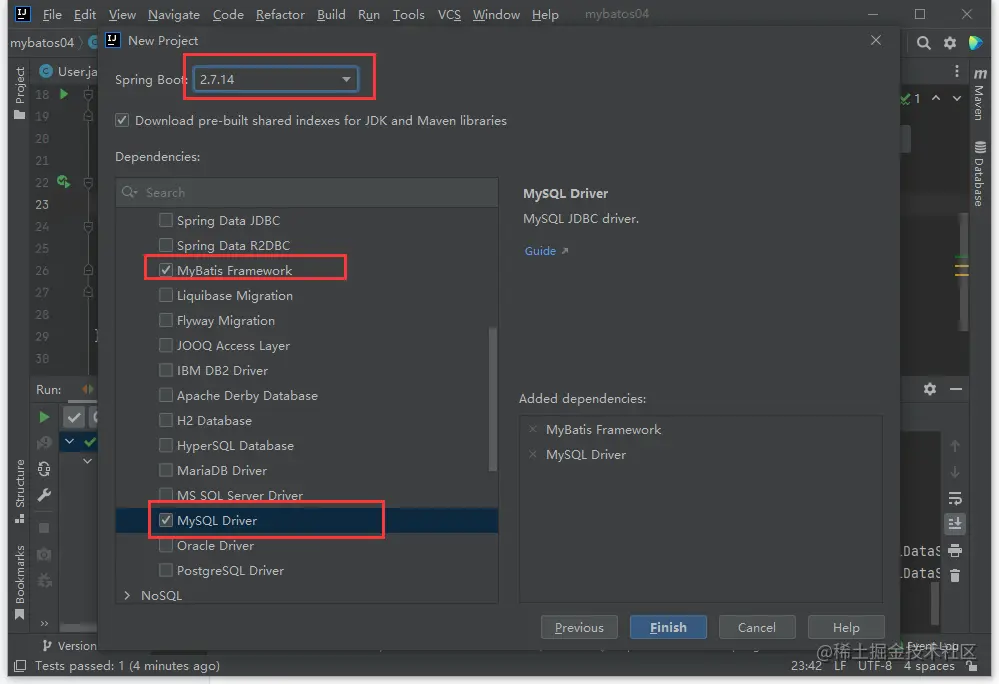Check Spring Data R2DBC dependency
This screenshot has width=999, height=684.
[166, 245]
